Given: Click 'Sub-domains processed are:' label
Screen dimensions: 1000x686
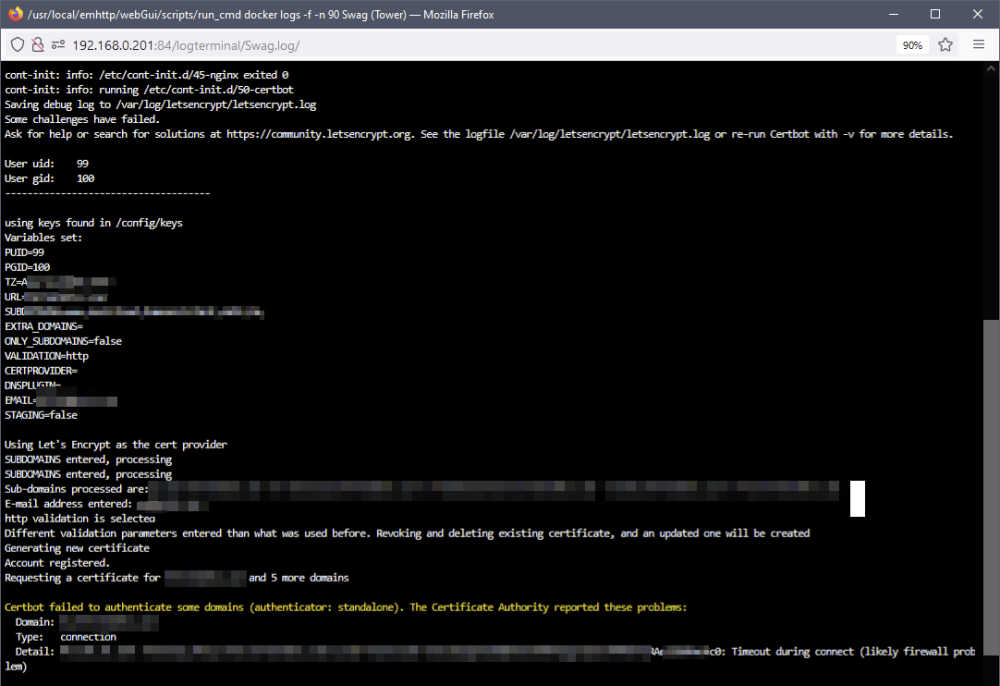Looking at the screenshot, I should 77,489.
